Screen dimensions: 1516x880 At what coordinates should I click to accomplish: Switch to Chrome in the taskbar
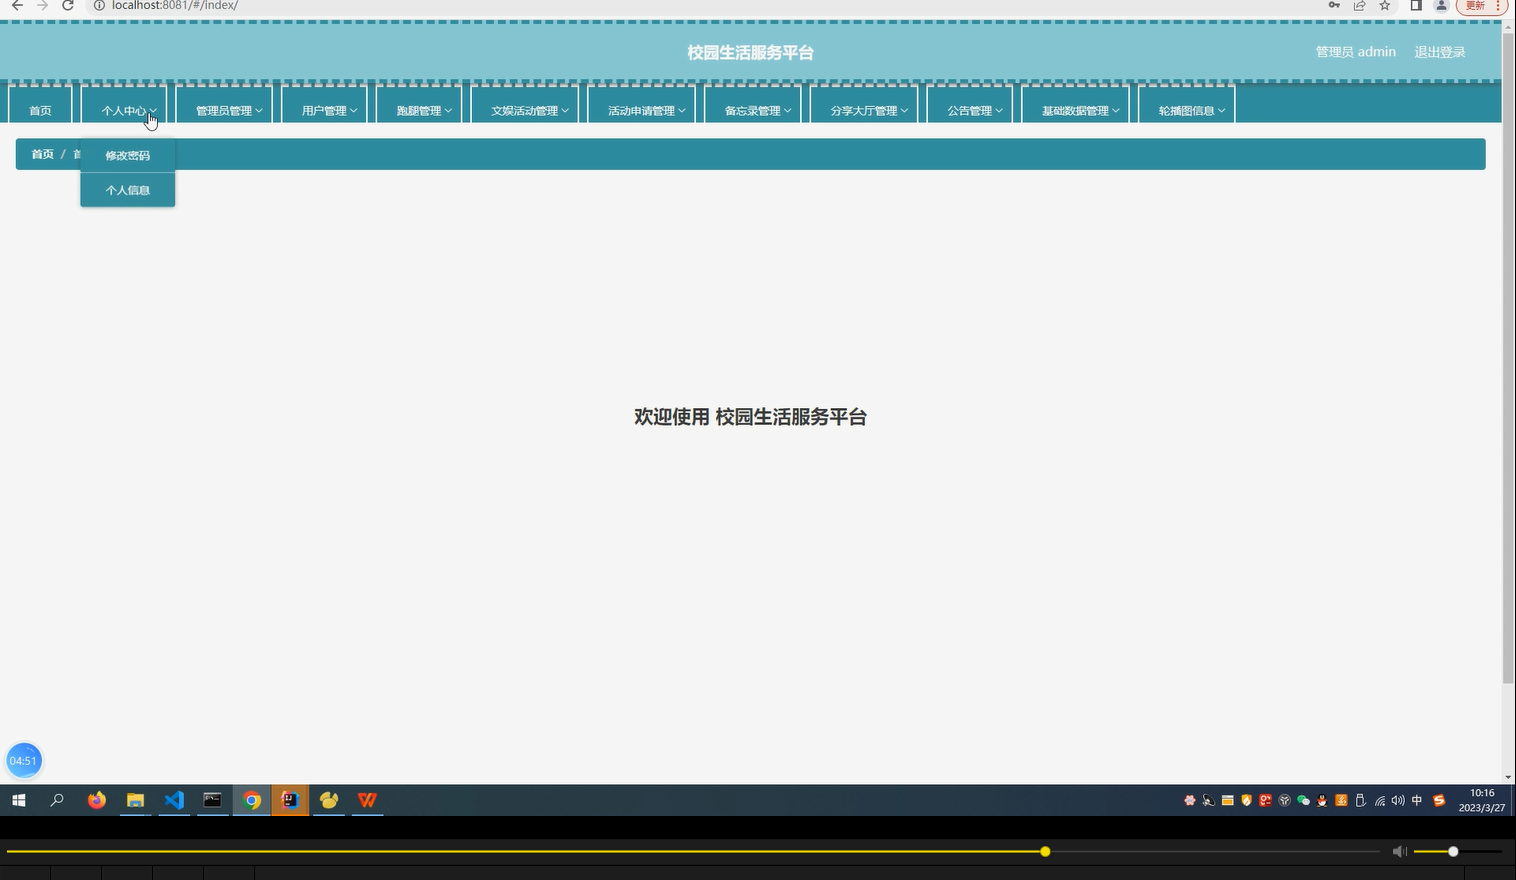click(x=252, y=800)
